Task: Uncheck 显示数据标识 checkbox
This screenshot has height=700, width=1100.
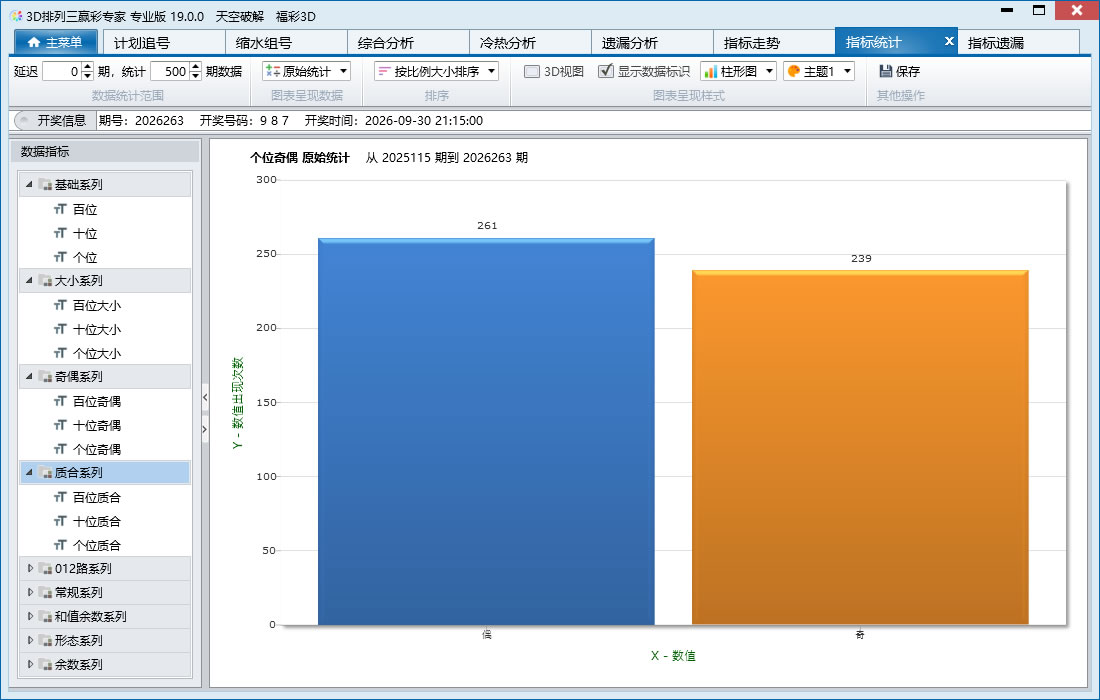Action: [605, 71]
